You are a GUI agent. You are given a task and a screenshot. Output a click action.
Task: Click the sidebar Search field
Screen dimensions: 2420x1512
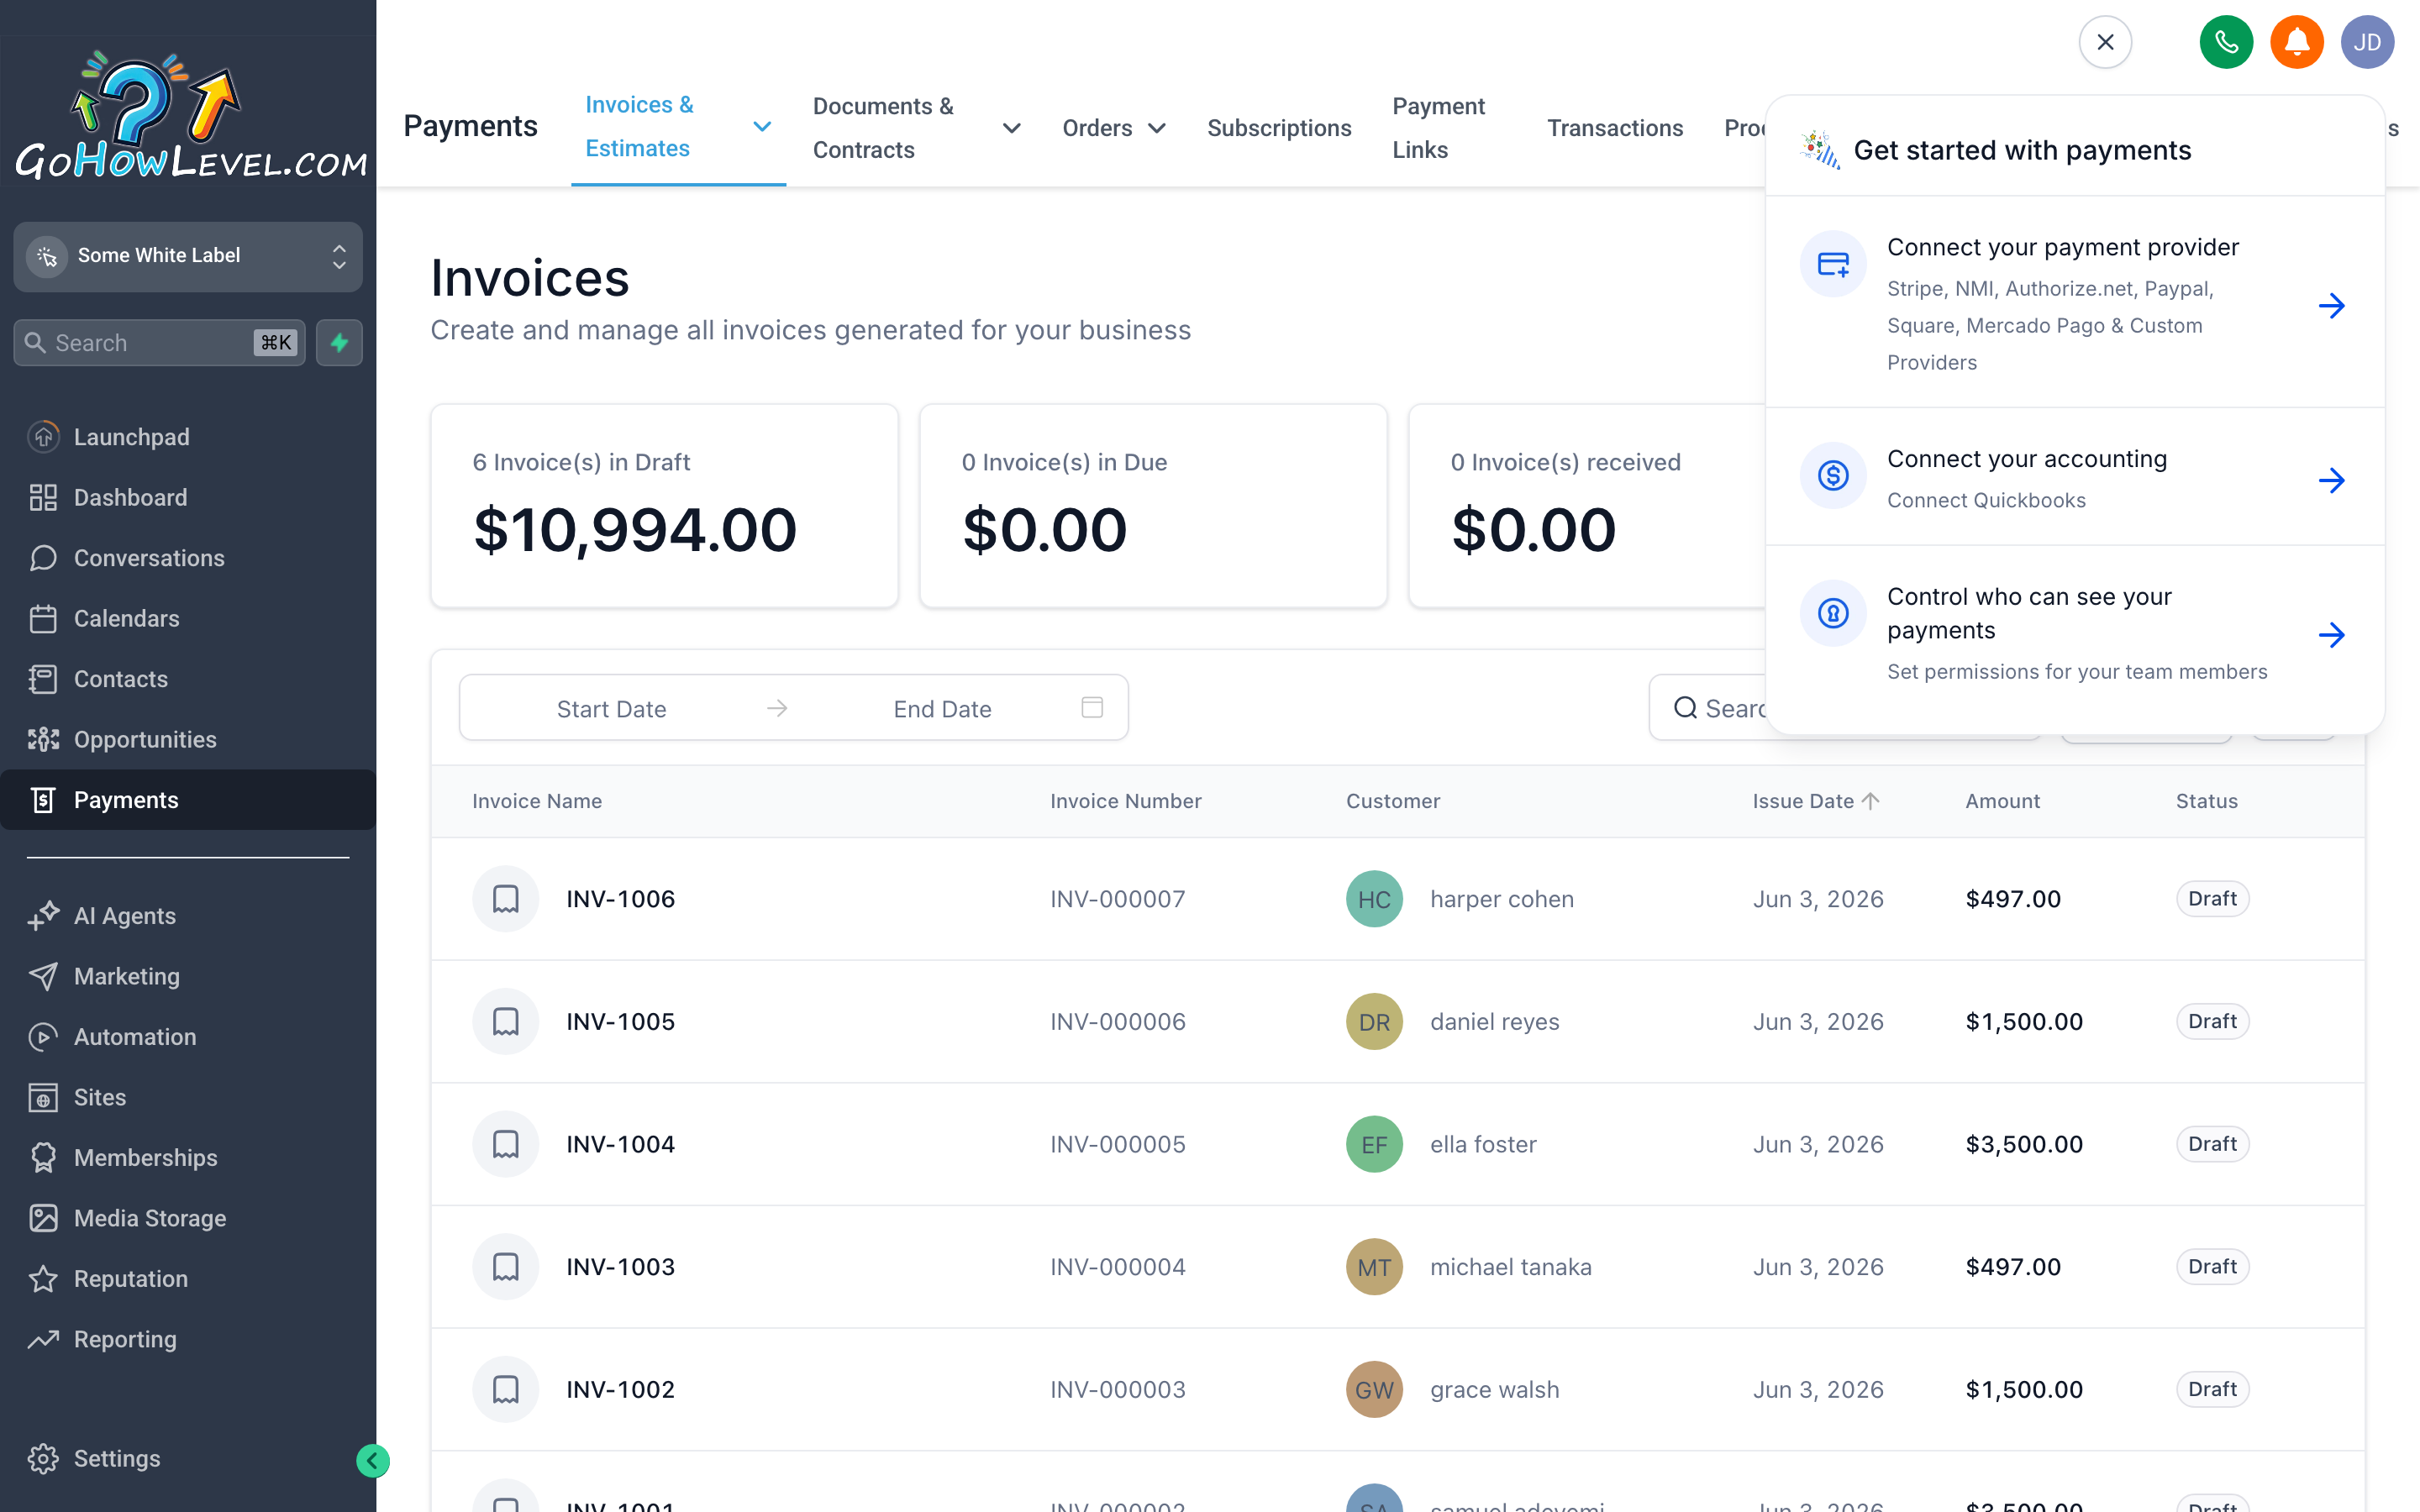159,343
